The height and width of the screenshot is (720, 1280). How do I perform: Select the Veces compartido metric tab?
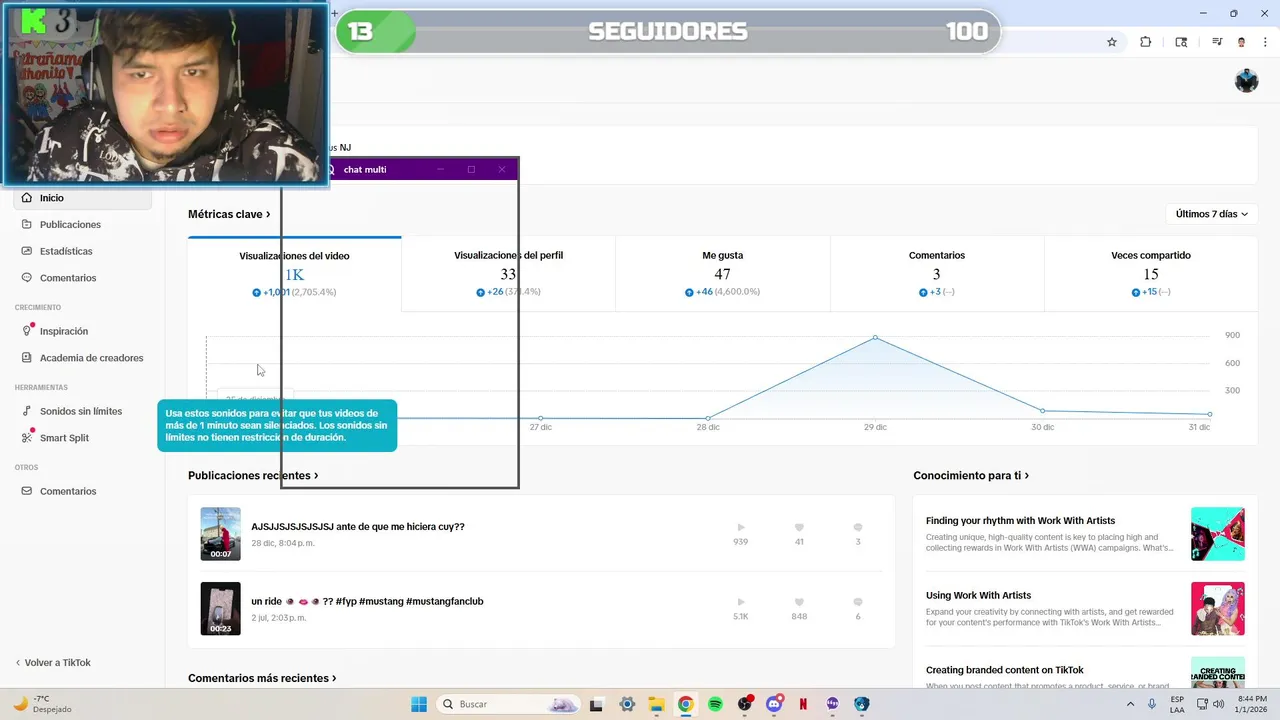tap(1150, 274)
